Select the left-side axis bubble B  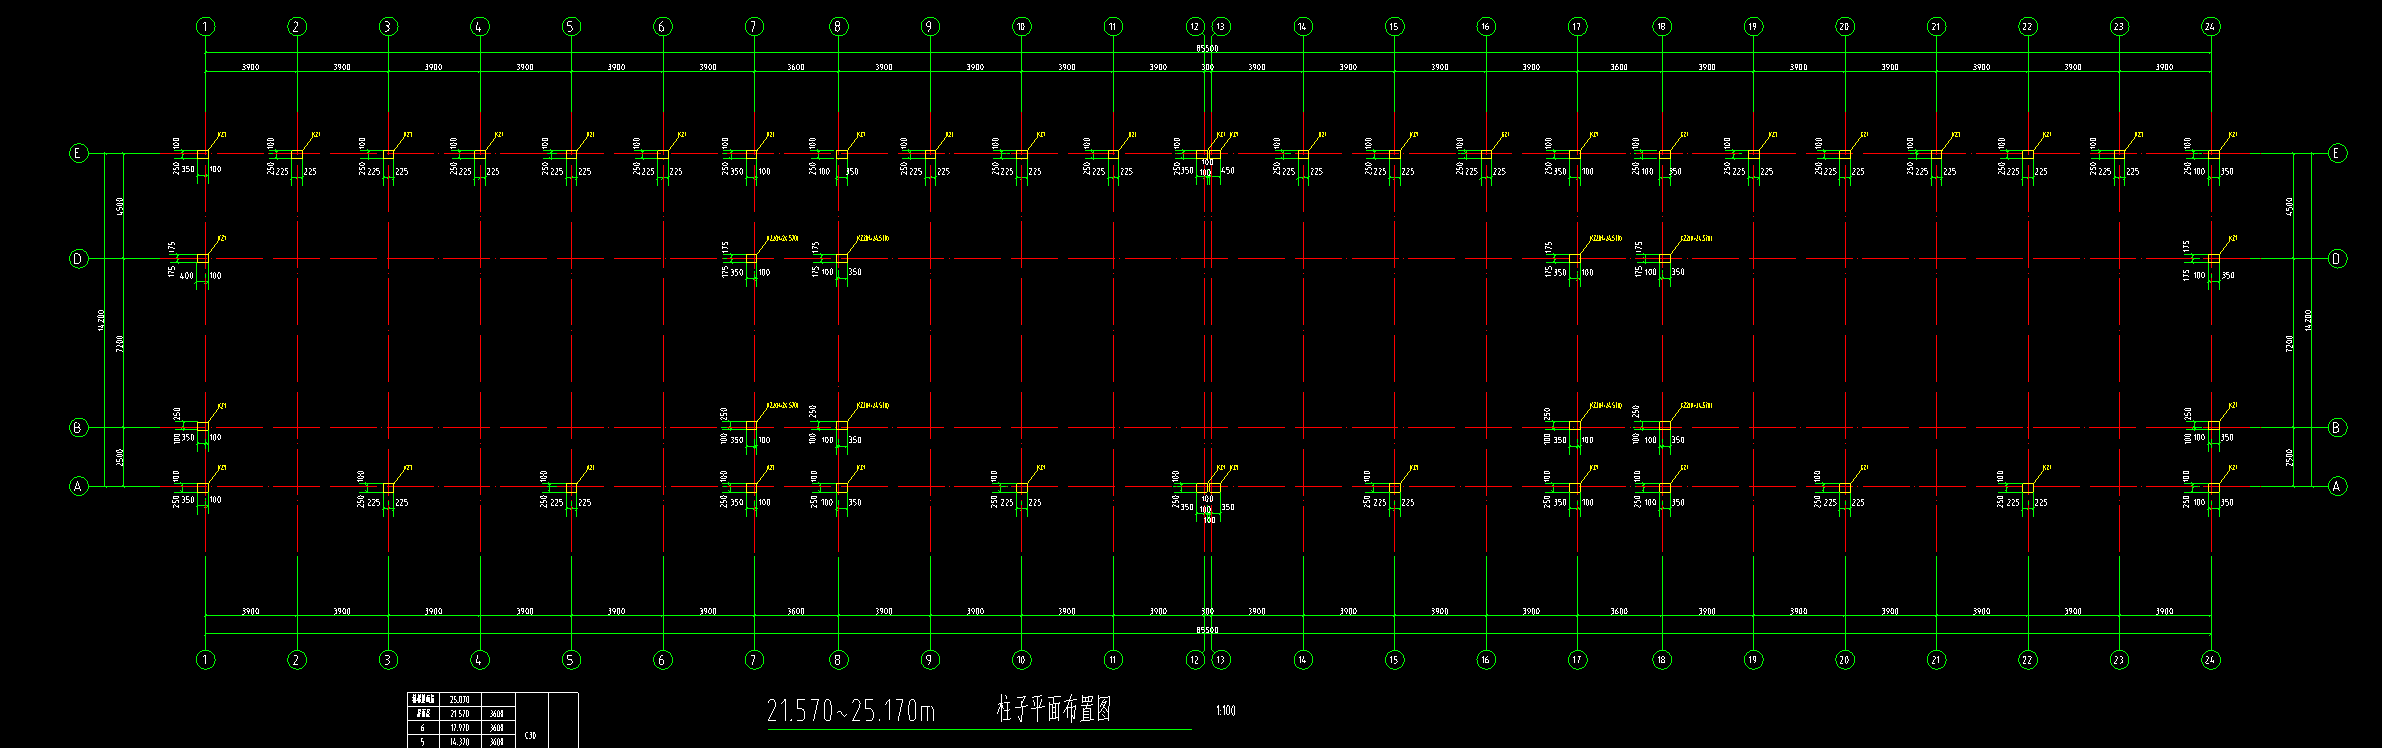pos(78,428)
